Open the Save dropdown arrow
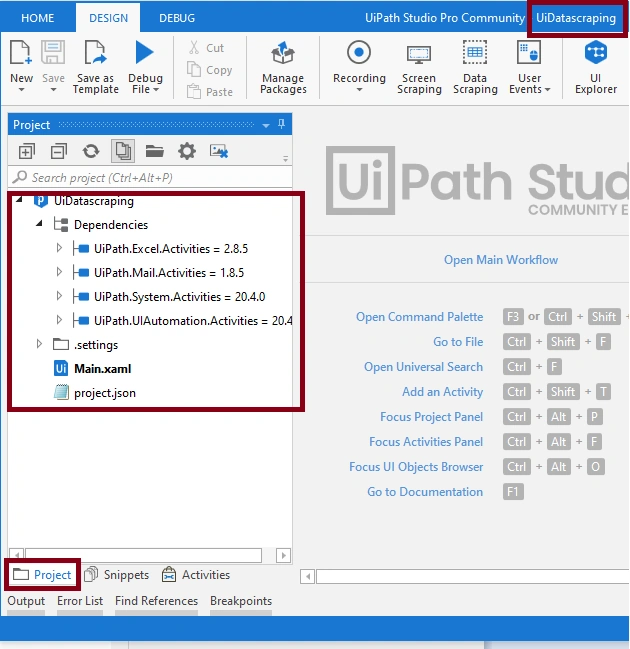This screenshot has height=649, width=630. pos(53,90)
